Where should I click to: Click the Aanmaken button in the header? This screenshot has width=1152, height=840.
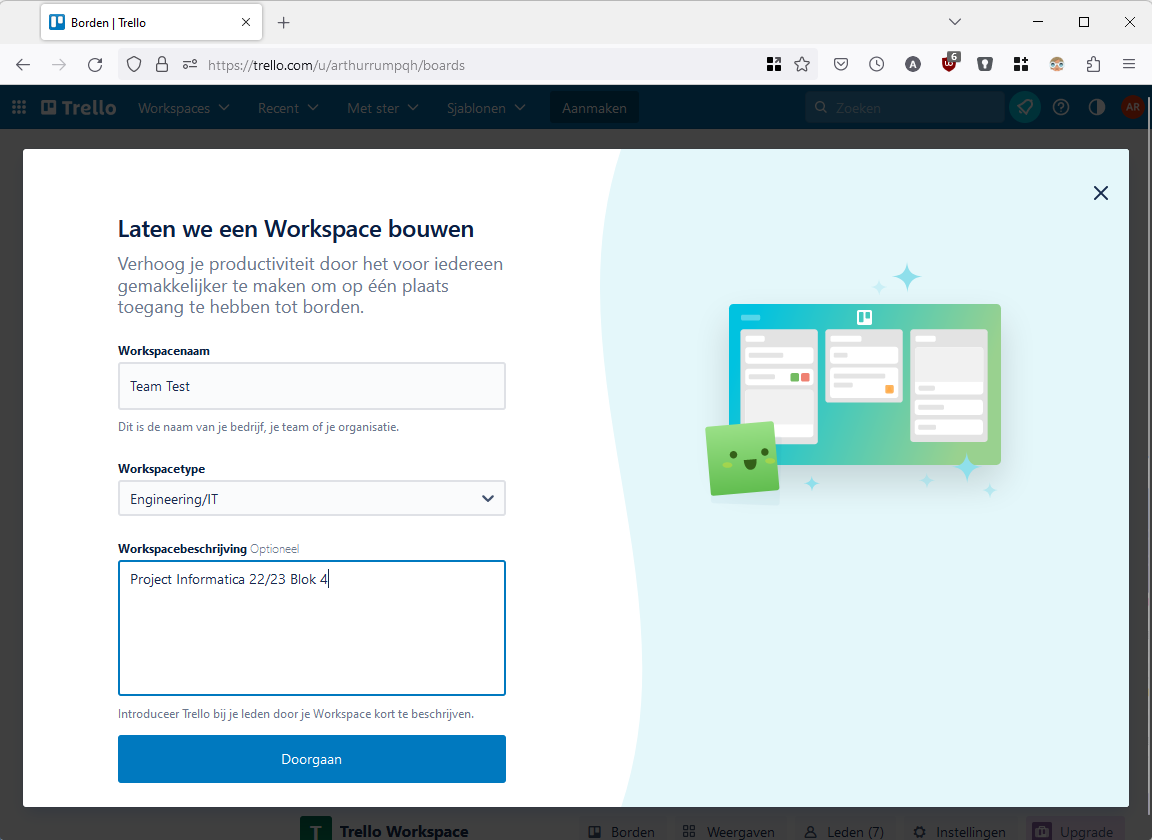594,108
